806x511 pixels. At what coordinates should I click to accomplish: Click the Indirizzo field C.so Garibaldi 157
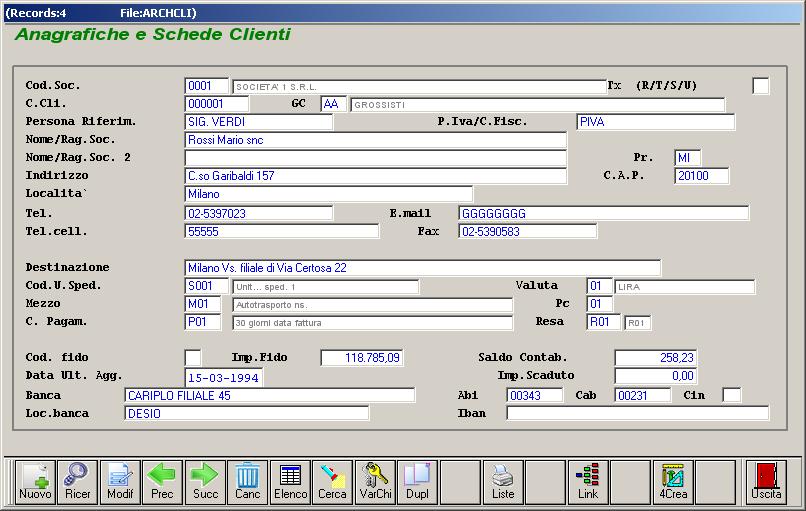(x=376, y=176)
